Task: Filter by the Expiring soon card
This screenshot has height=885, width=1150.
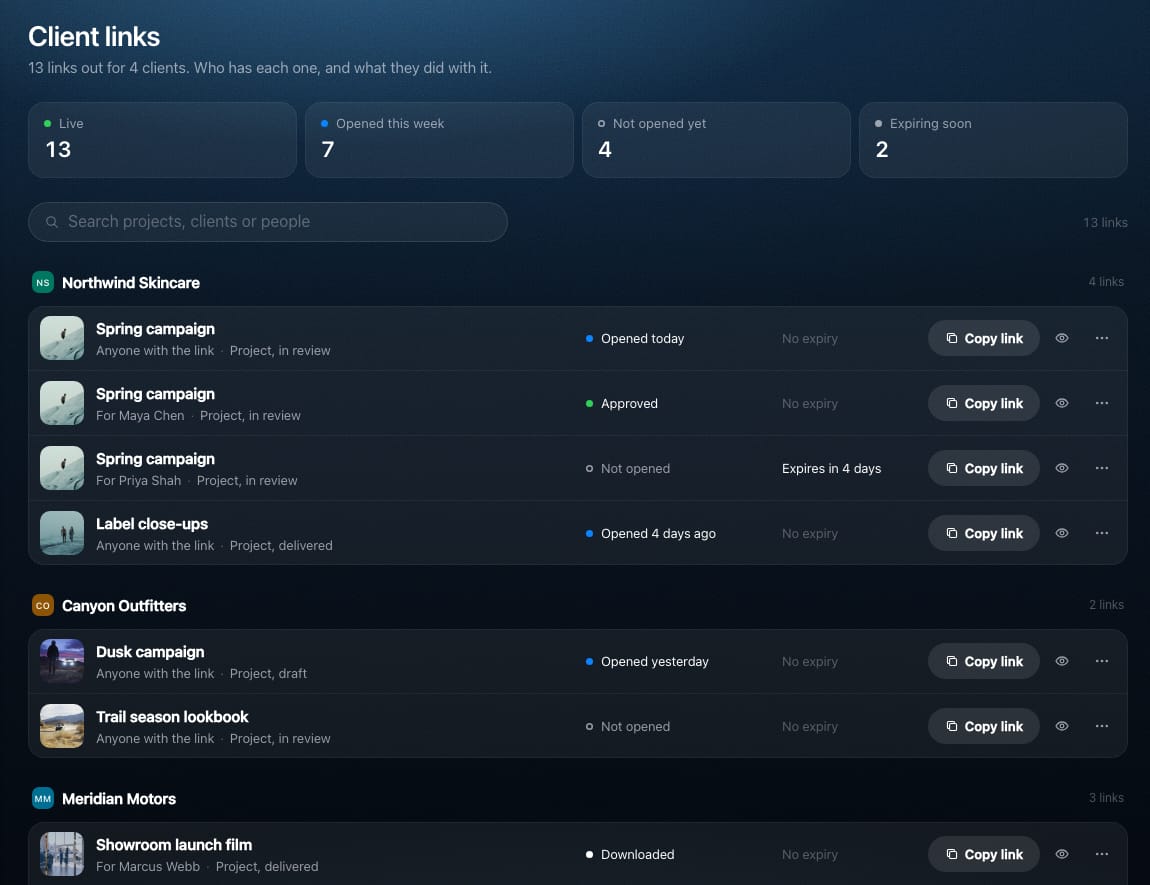Action: tap(993, 139)
